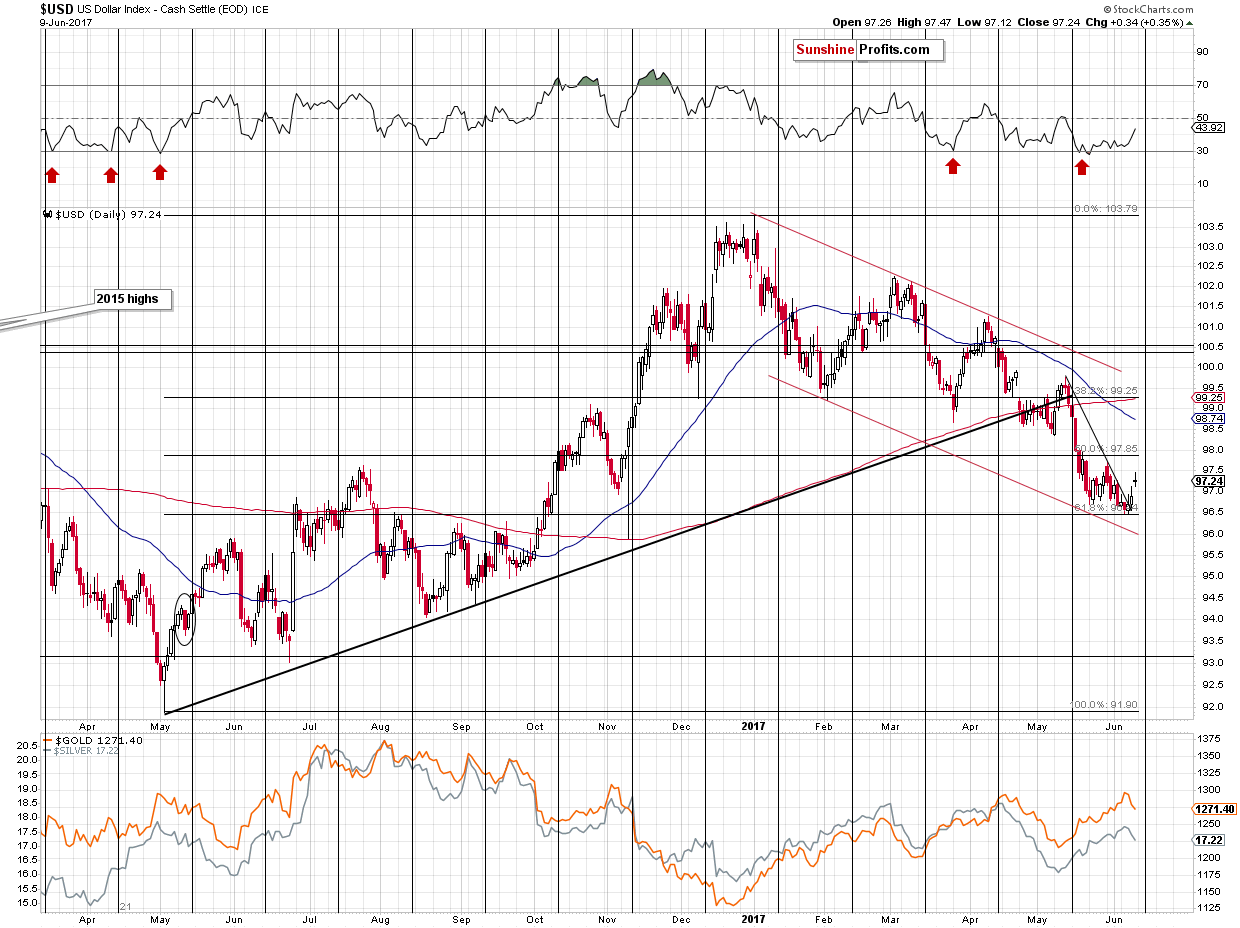Click the "38.2%: 99.25" Fibonacci retracement label
Screen dimensions: 1240x928
pyautogui.click(x=1106, y=390)
